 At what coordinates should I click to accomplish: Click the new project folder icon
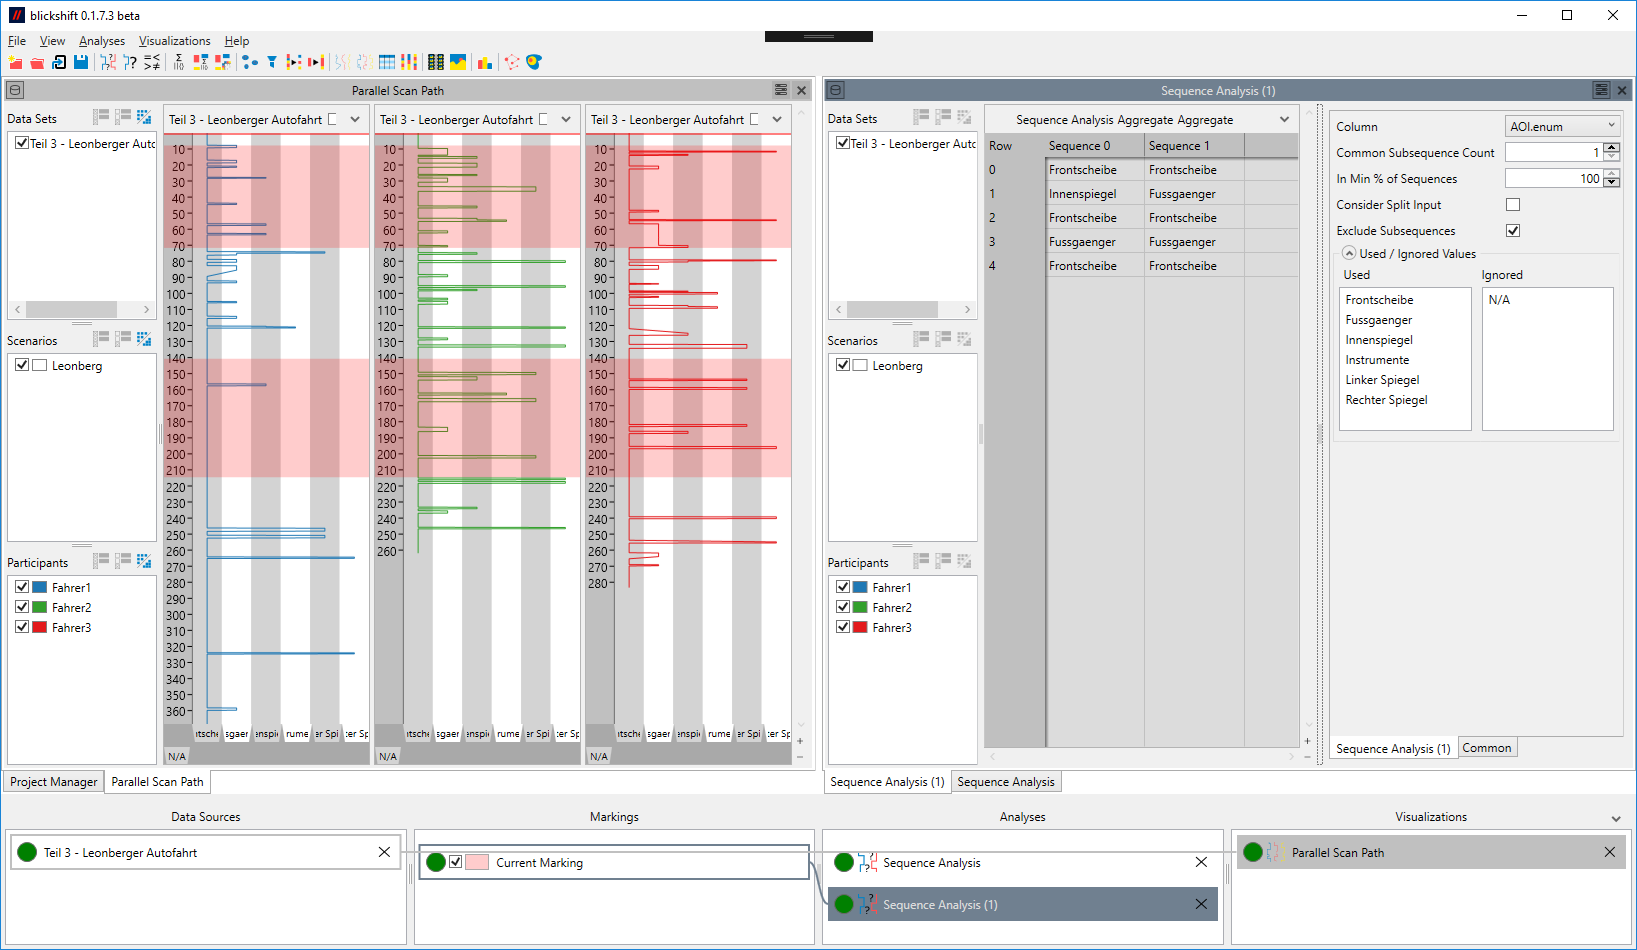(x=15, y=63)
